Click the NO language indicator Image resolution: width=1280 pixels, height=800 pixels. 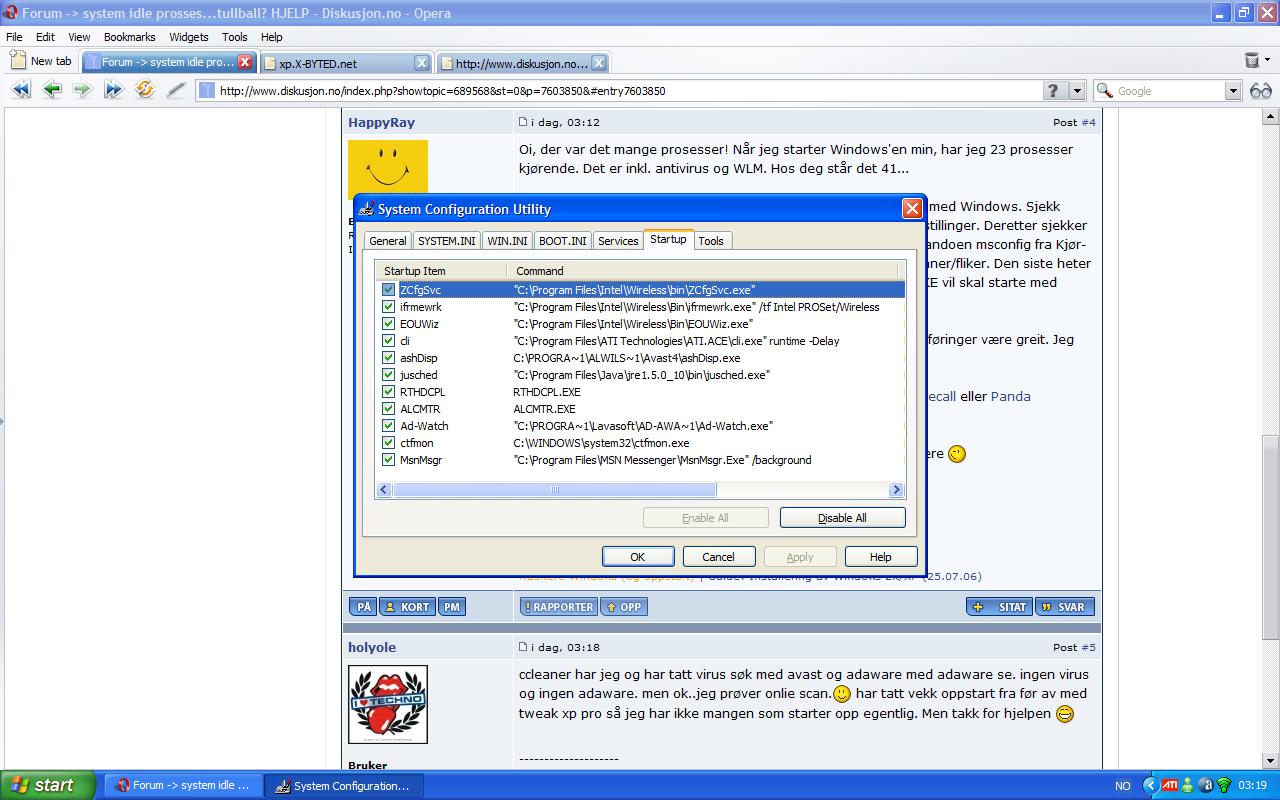pos(1122,786)
